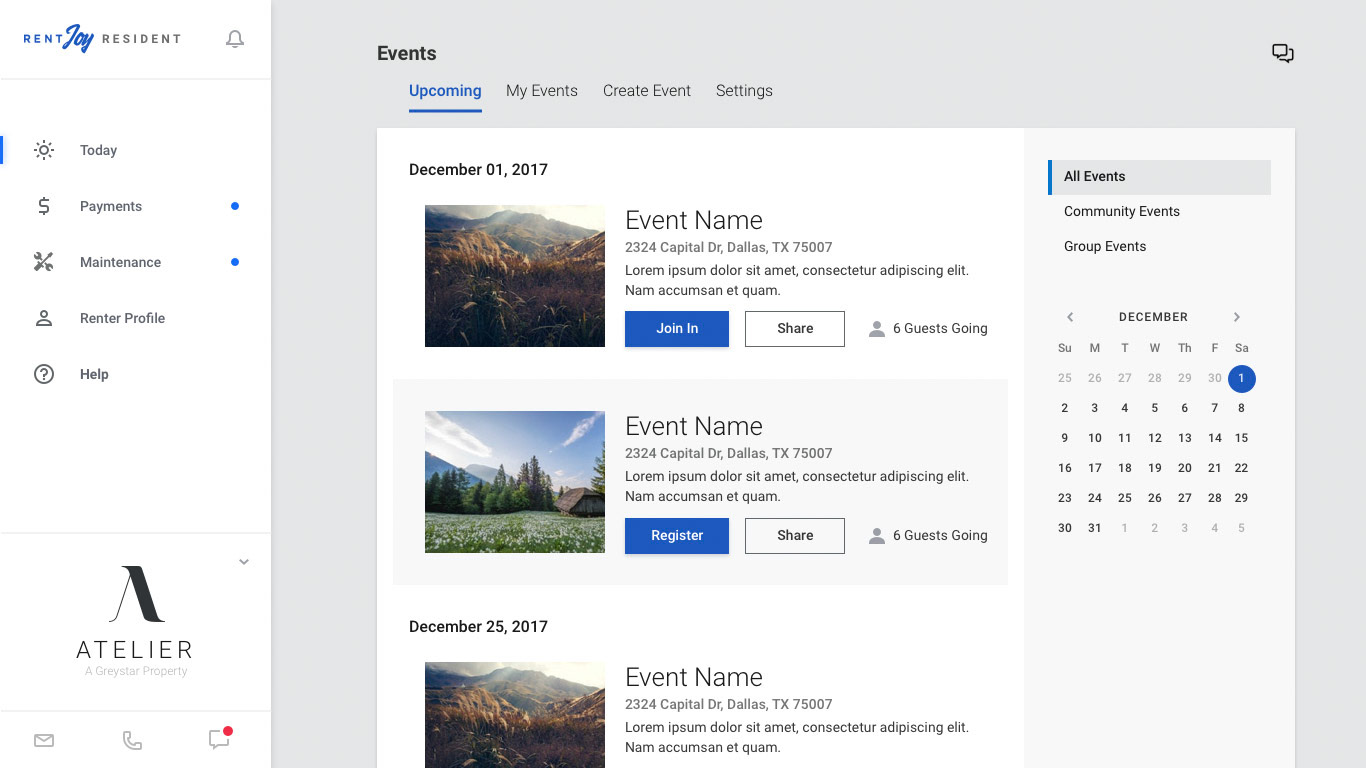Viewport: 1366px width, 768px height.
Task: Click the Payments blue notification dot
Action: click(x=235, y=206)
